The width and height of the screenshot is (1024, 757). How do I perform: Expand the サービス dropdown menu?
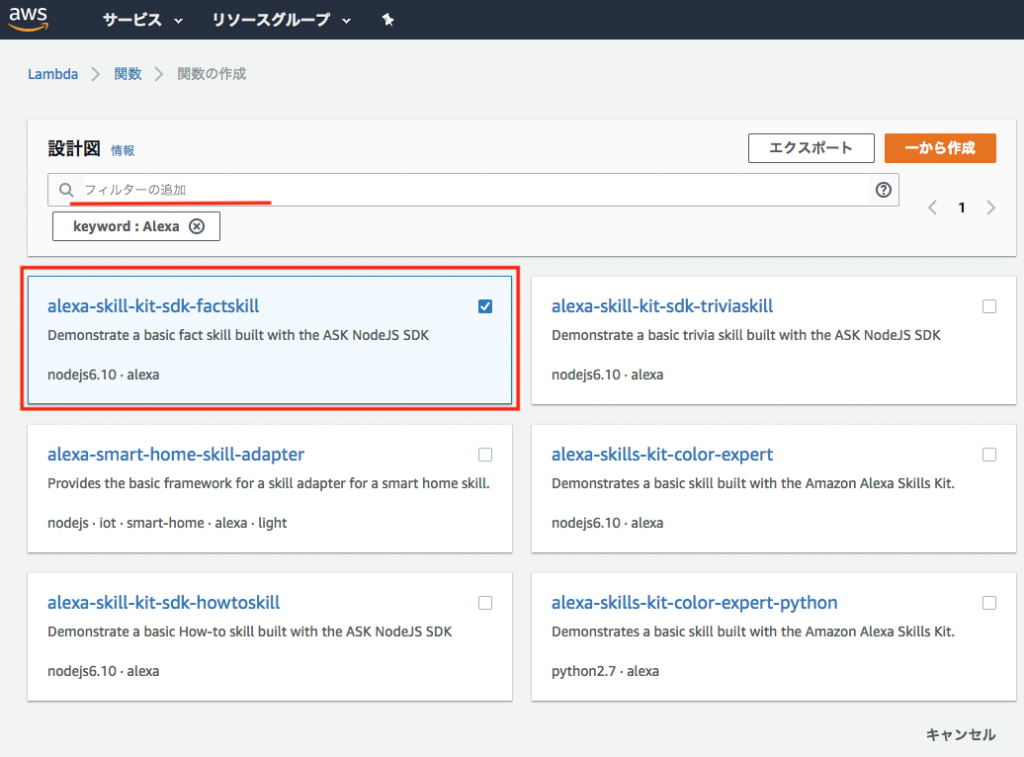(x=142, y=20)
